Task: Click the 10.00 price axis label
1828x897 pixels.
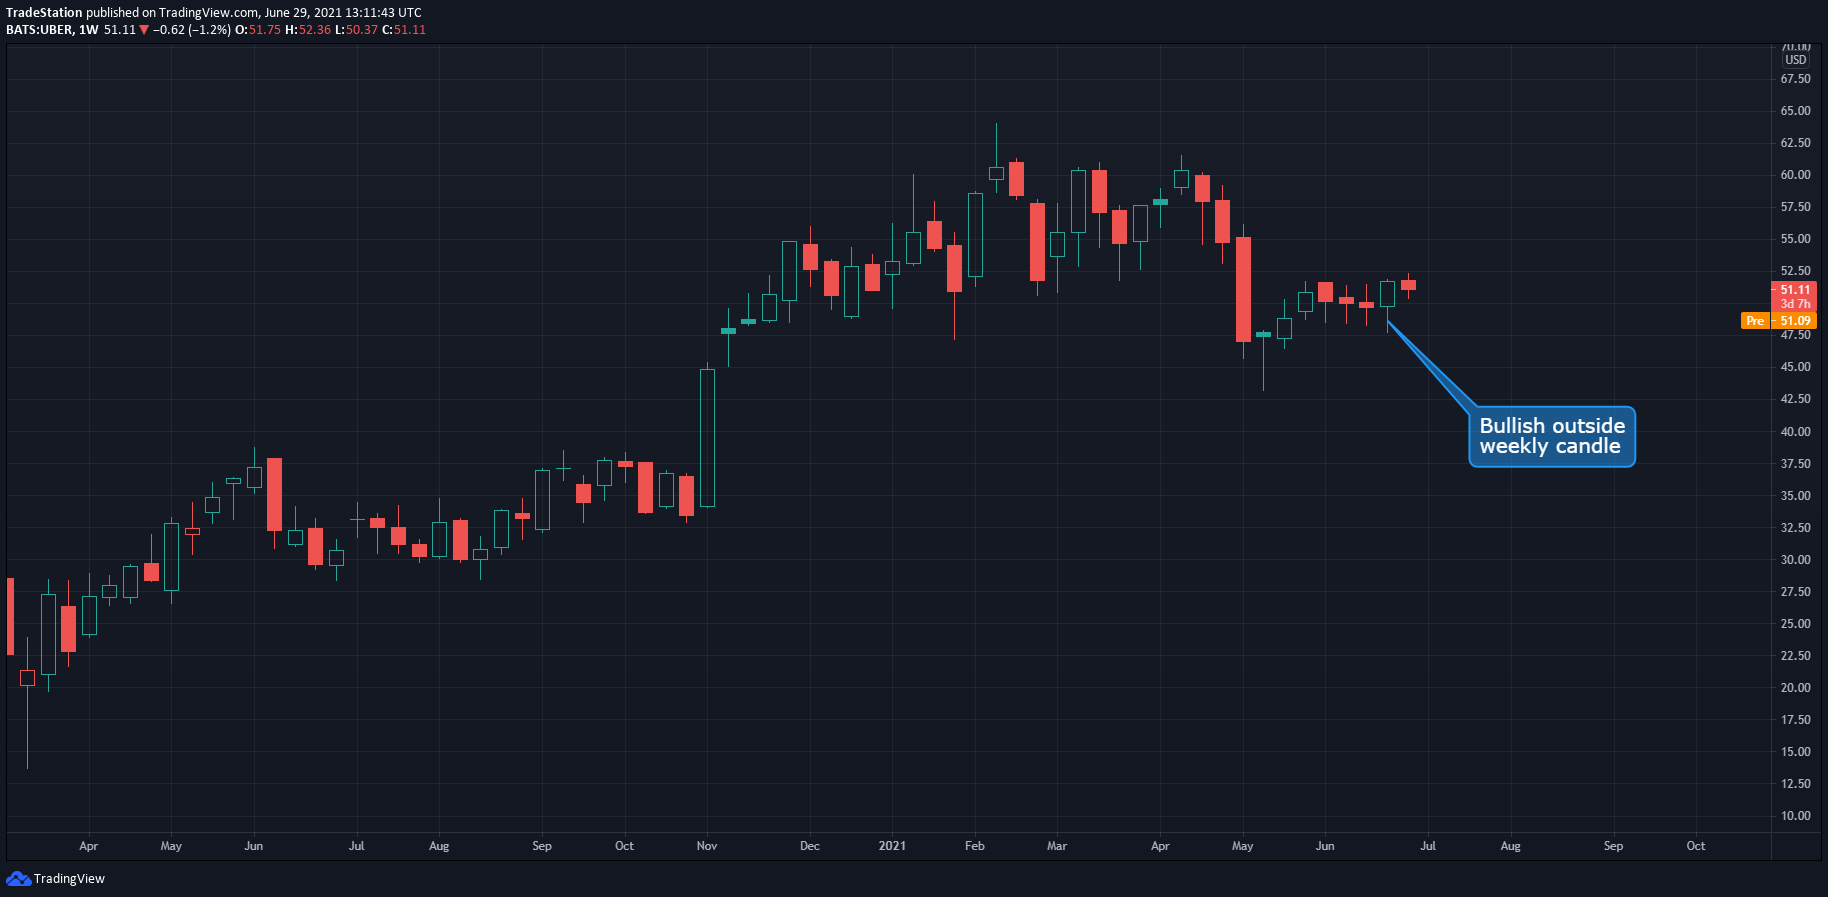Action: point(1795,816)
